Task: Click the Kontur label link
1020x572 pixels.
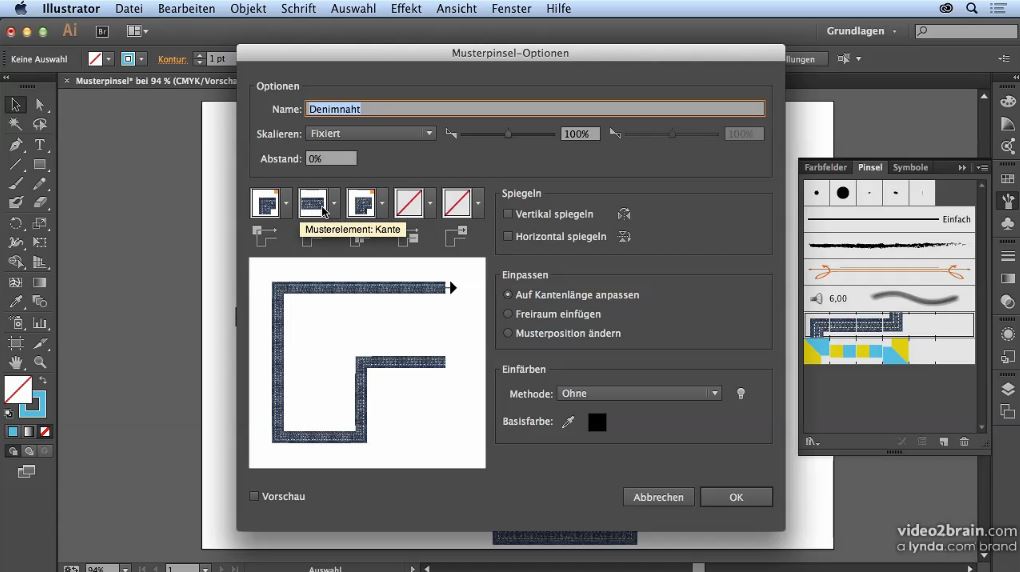Action: [172, 59]
